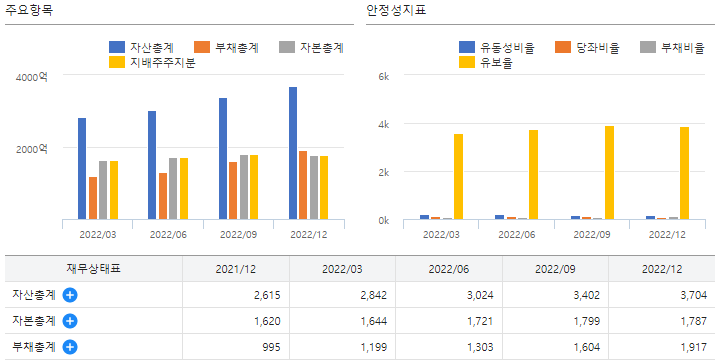Click the 당좌비율 legend label
The width and height of the screenshot is (715, 363).
point(598,47)
